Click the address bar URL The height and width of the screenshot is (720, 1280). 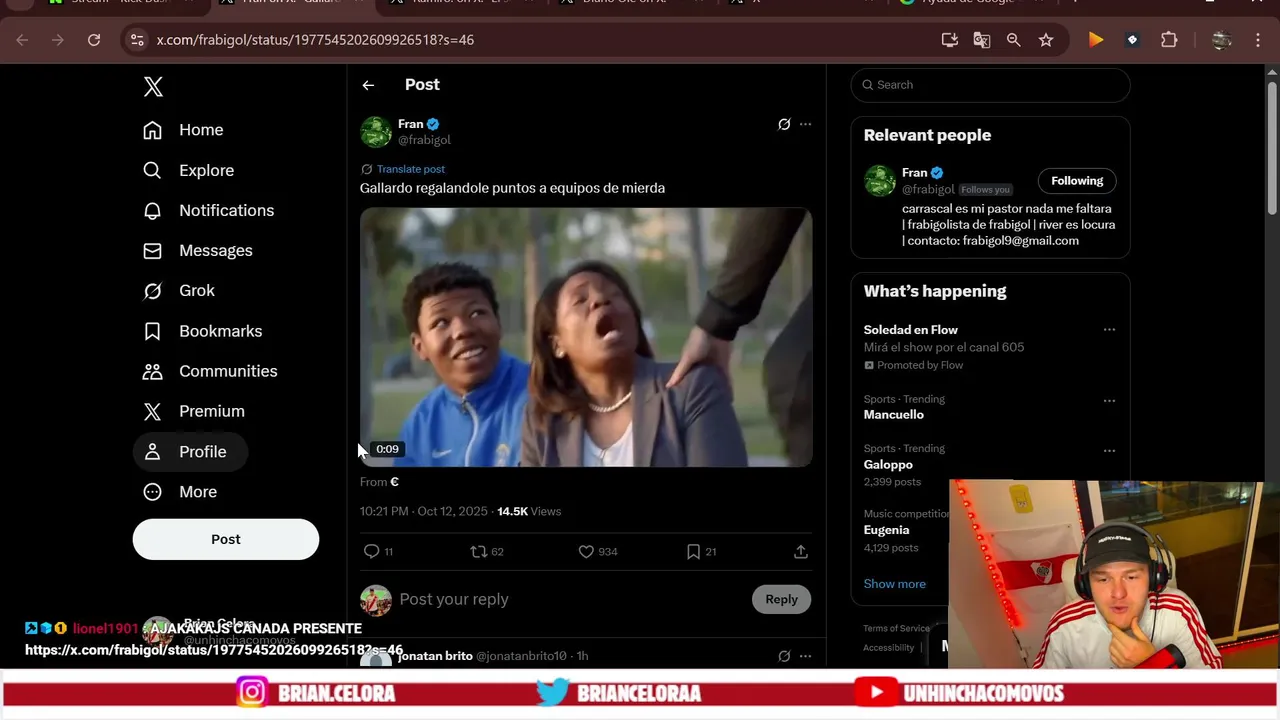point(315,40)
